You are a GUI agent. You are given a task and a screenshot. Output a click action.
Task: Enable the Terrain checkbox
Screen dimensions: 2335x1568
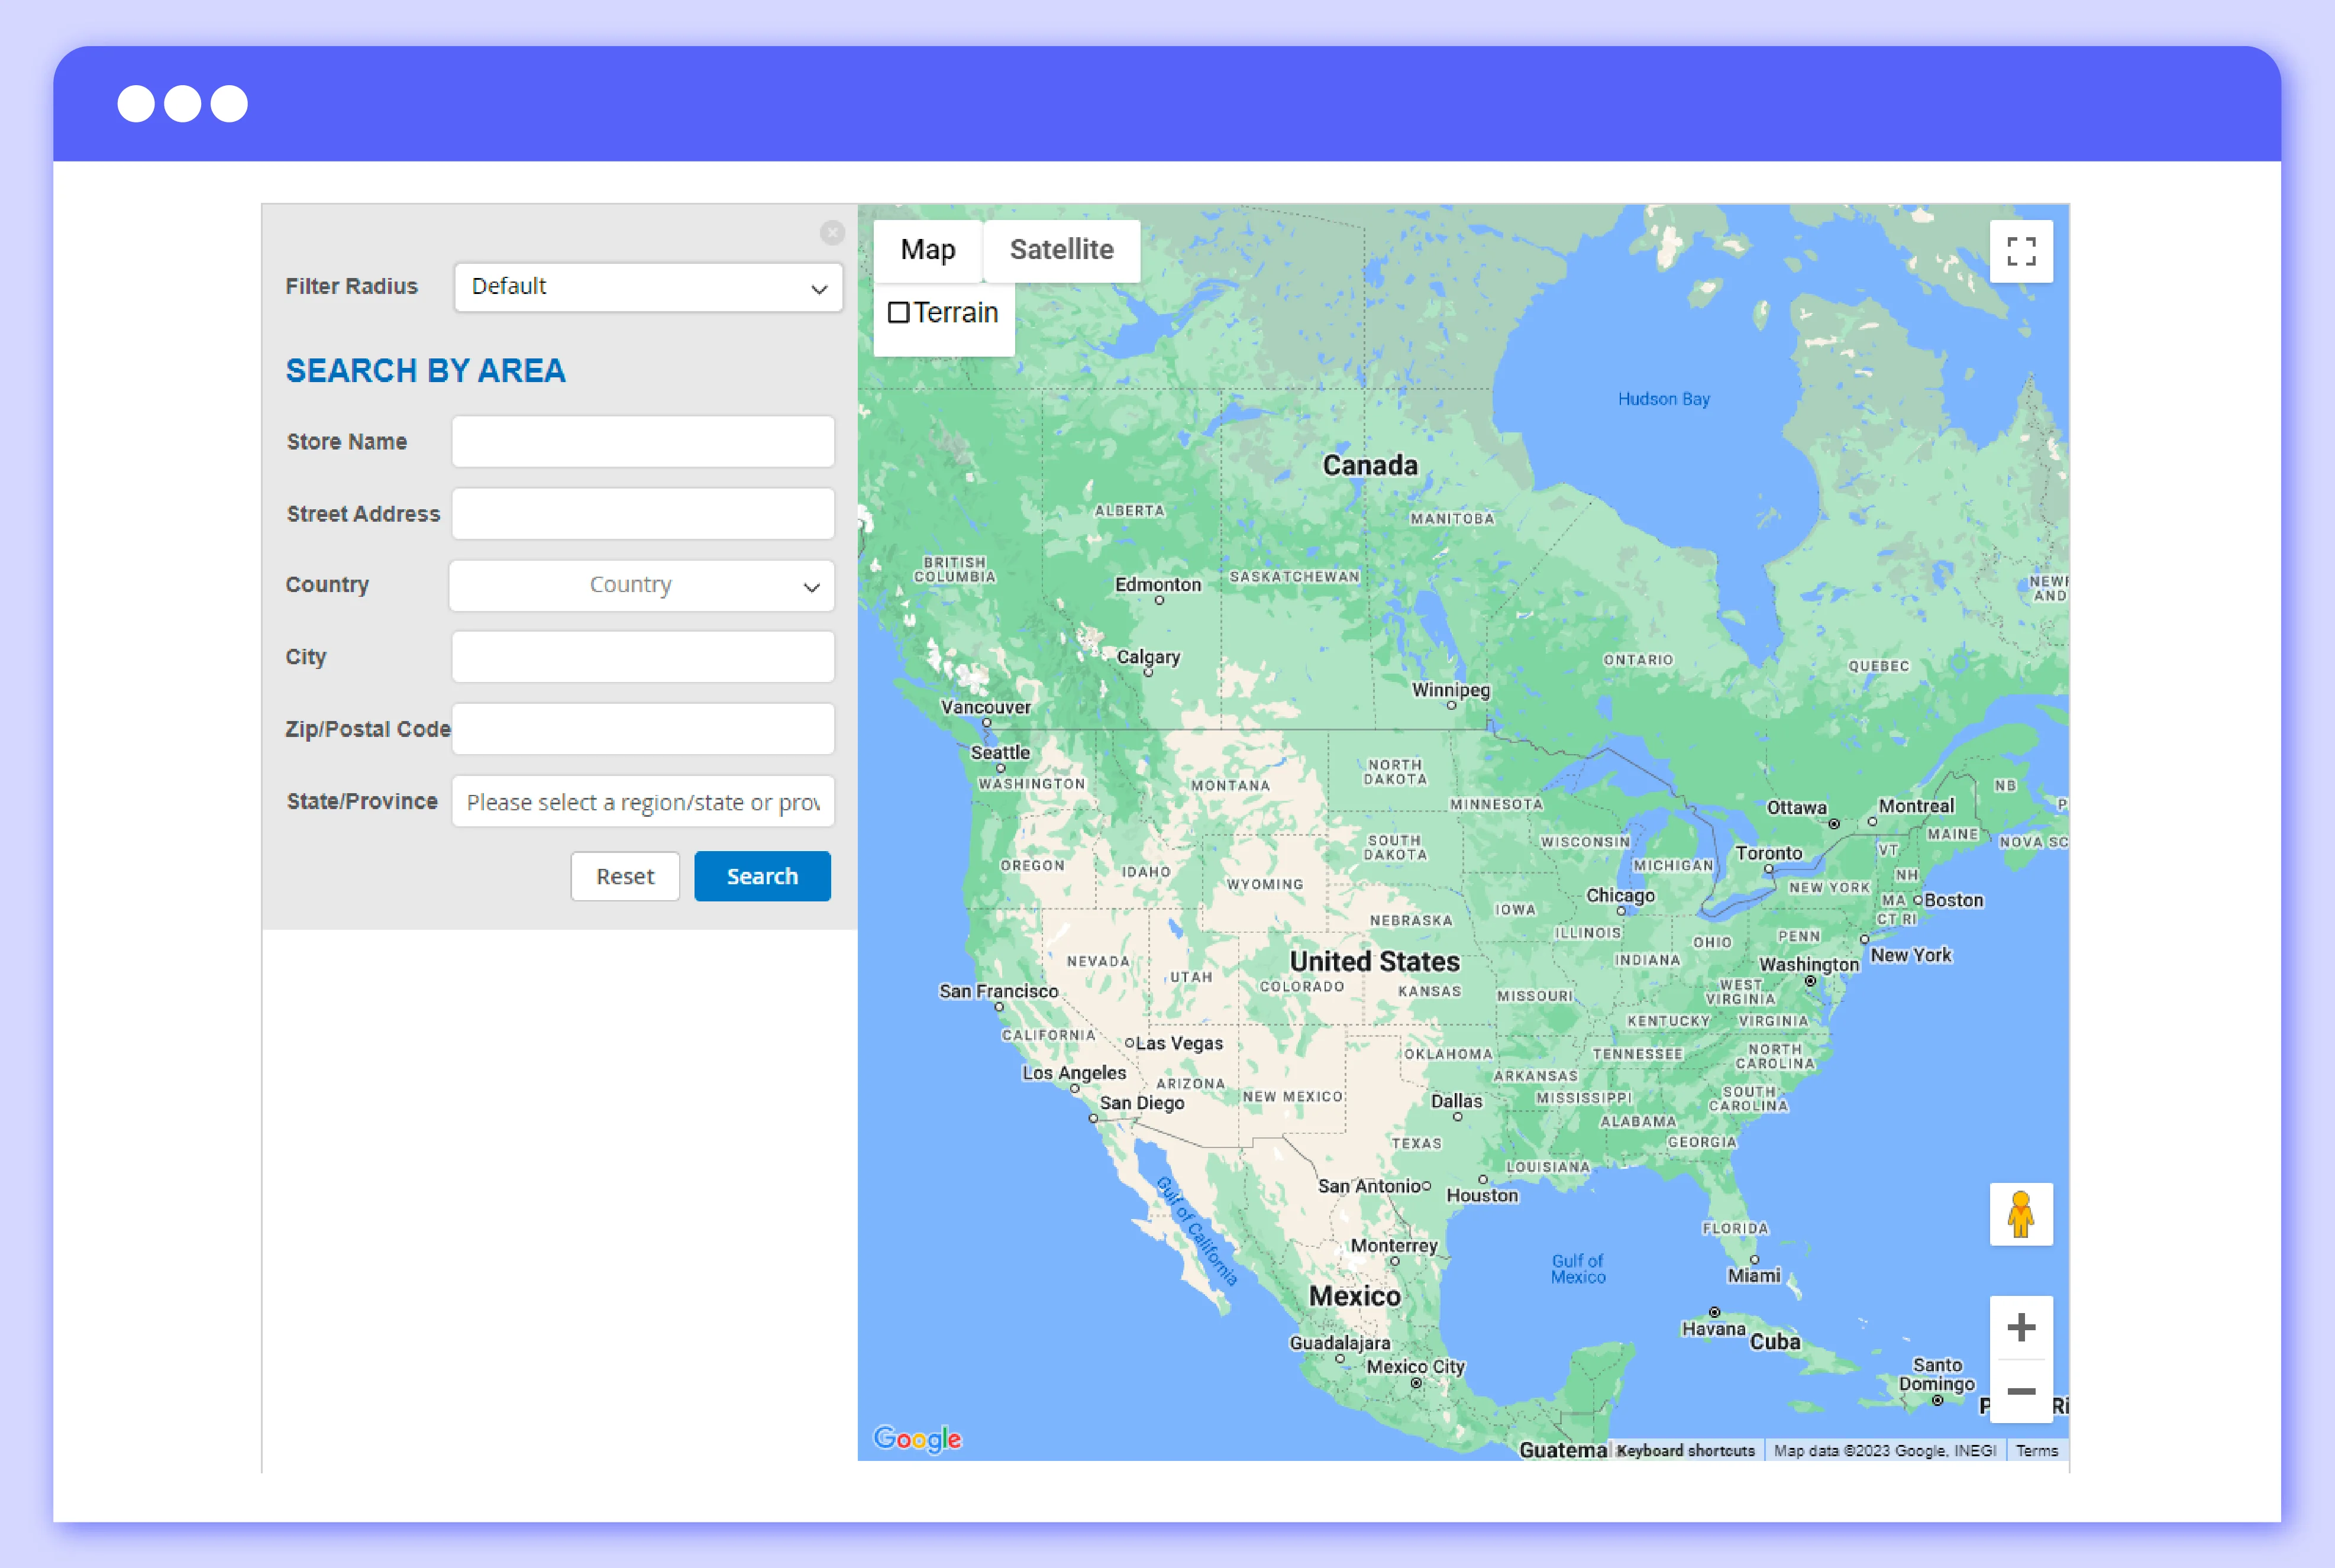pyautogui.click(x=899, y=313)
